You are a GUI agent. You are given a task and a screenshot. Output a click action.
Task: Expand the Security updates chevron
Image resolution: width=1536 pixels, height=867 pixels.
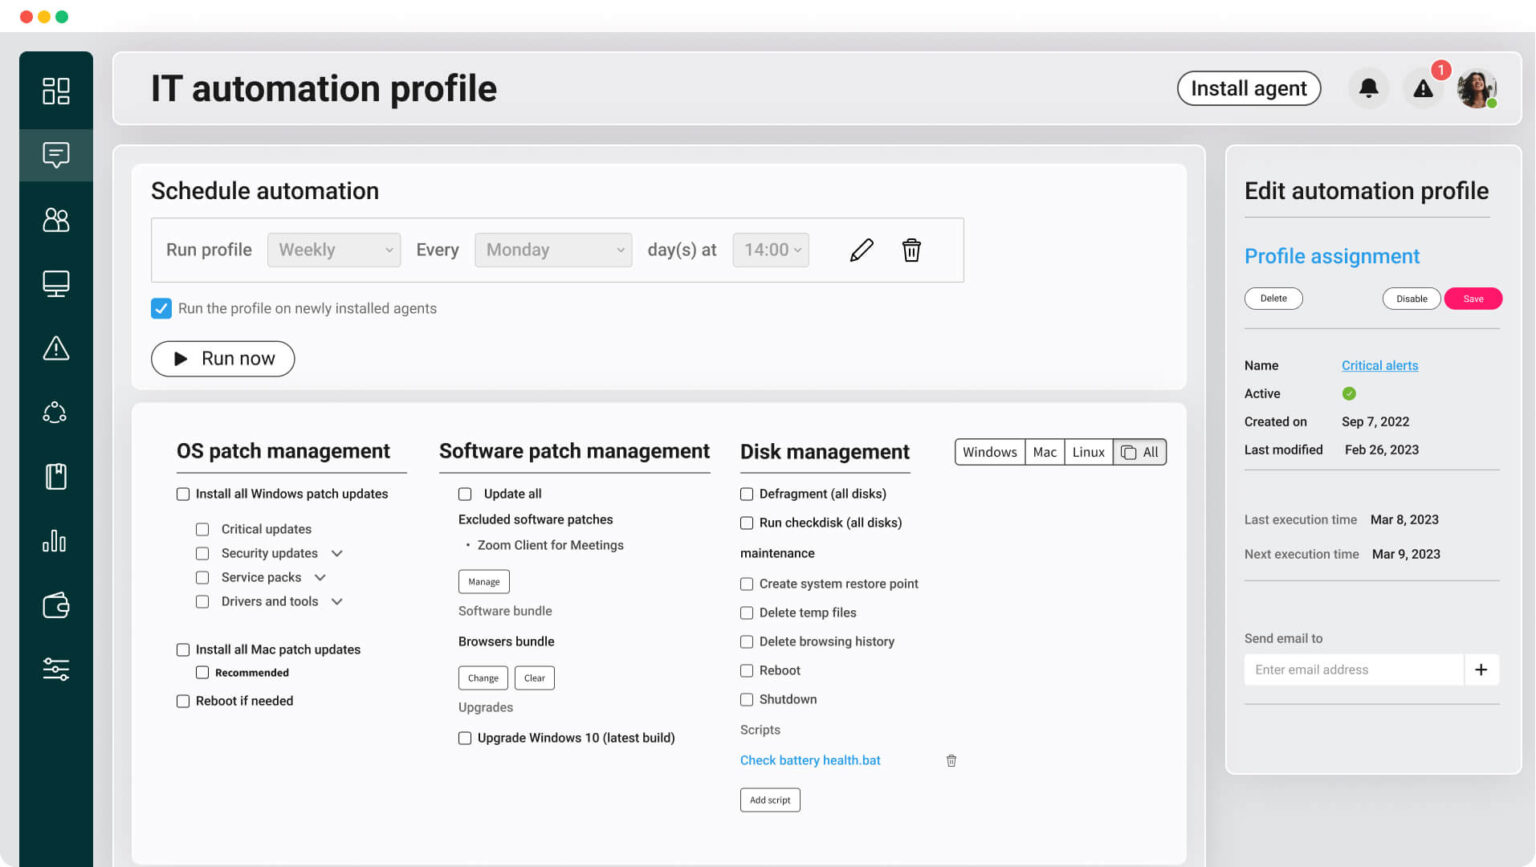coord(337,553)
